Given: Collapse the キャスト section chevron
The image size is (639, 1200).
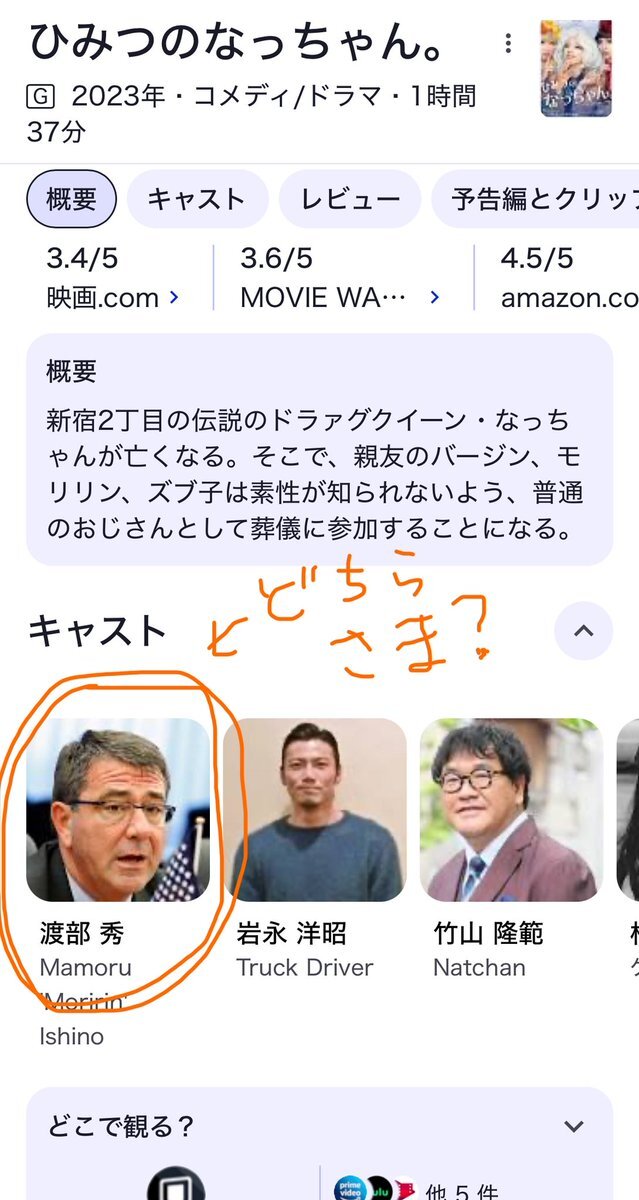Looking at the screenshot, I should 584,631.
